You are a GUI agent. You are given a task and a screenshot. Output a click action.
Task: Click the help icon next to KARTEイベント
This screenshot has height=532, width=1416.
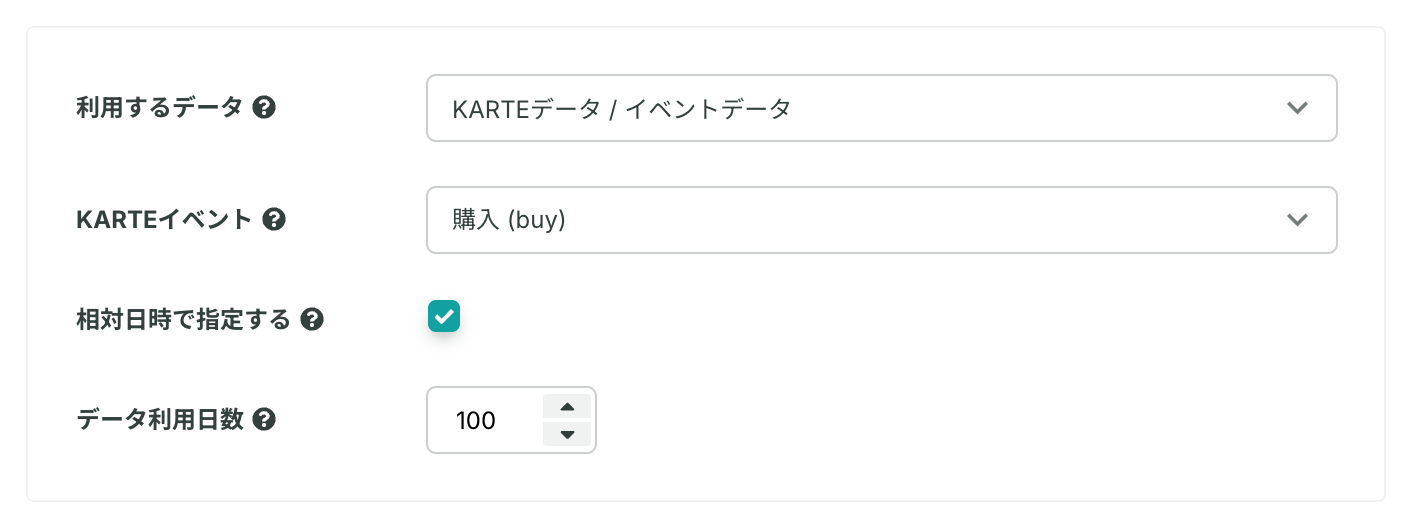point(274,219)
